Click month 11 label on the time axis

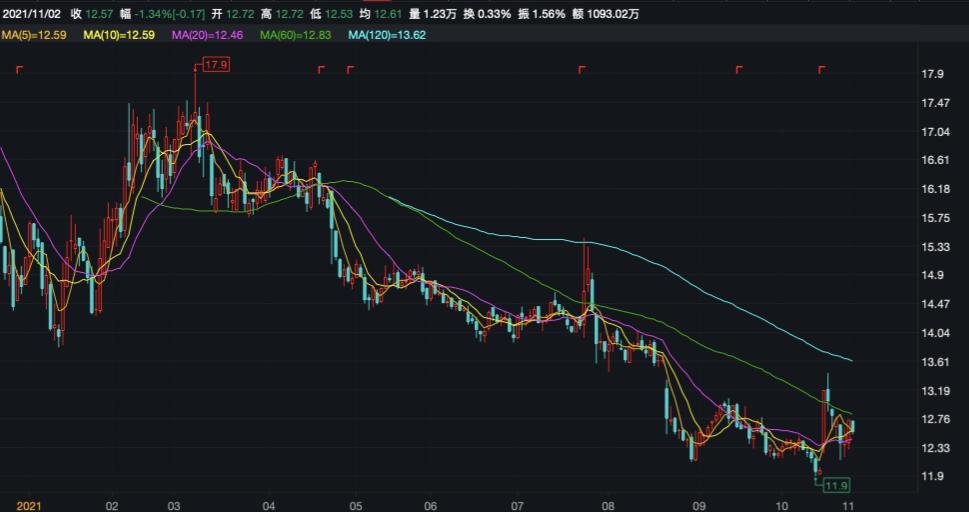click(849, 506)
